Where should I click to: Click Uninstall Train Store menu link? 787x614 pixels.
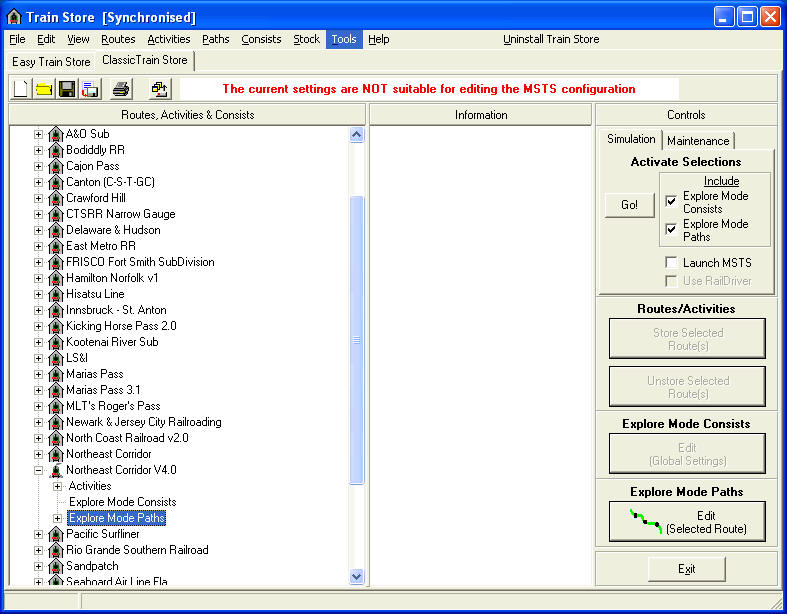pyautogui.click(x=551, y=39)
